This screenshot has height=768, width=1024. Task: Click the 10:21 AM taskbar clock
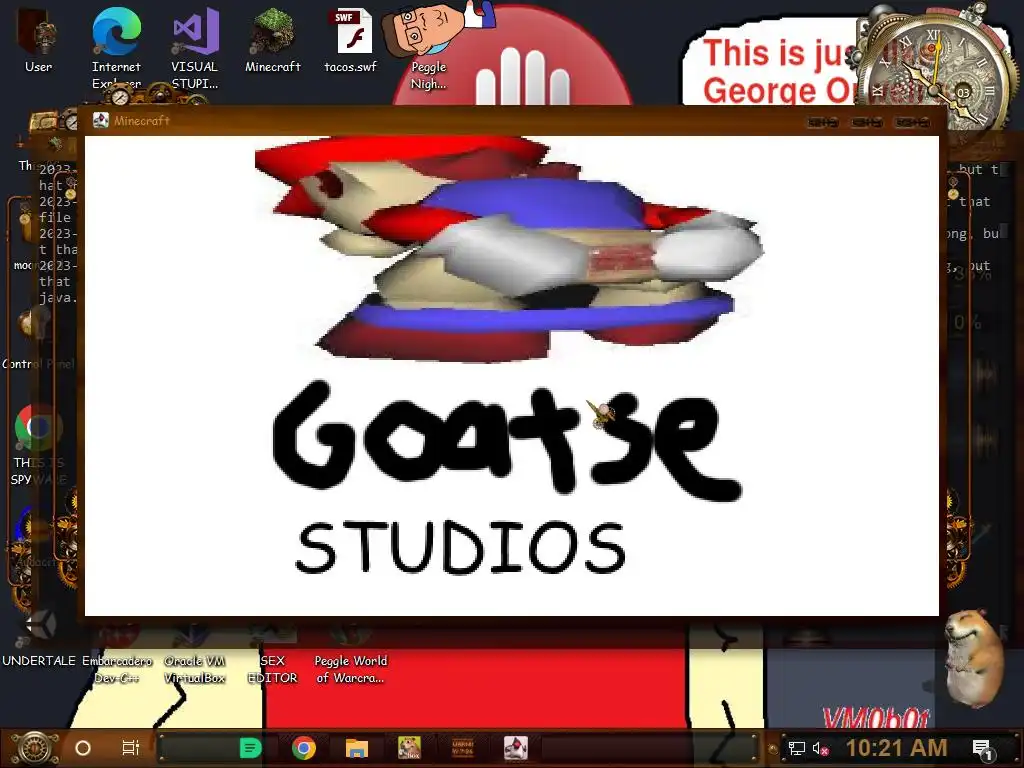896,748
